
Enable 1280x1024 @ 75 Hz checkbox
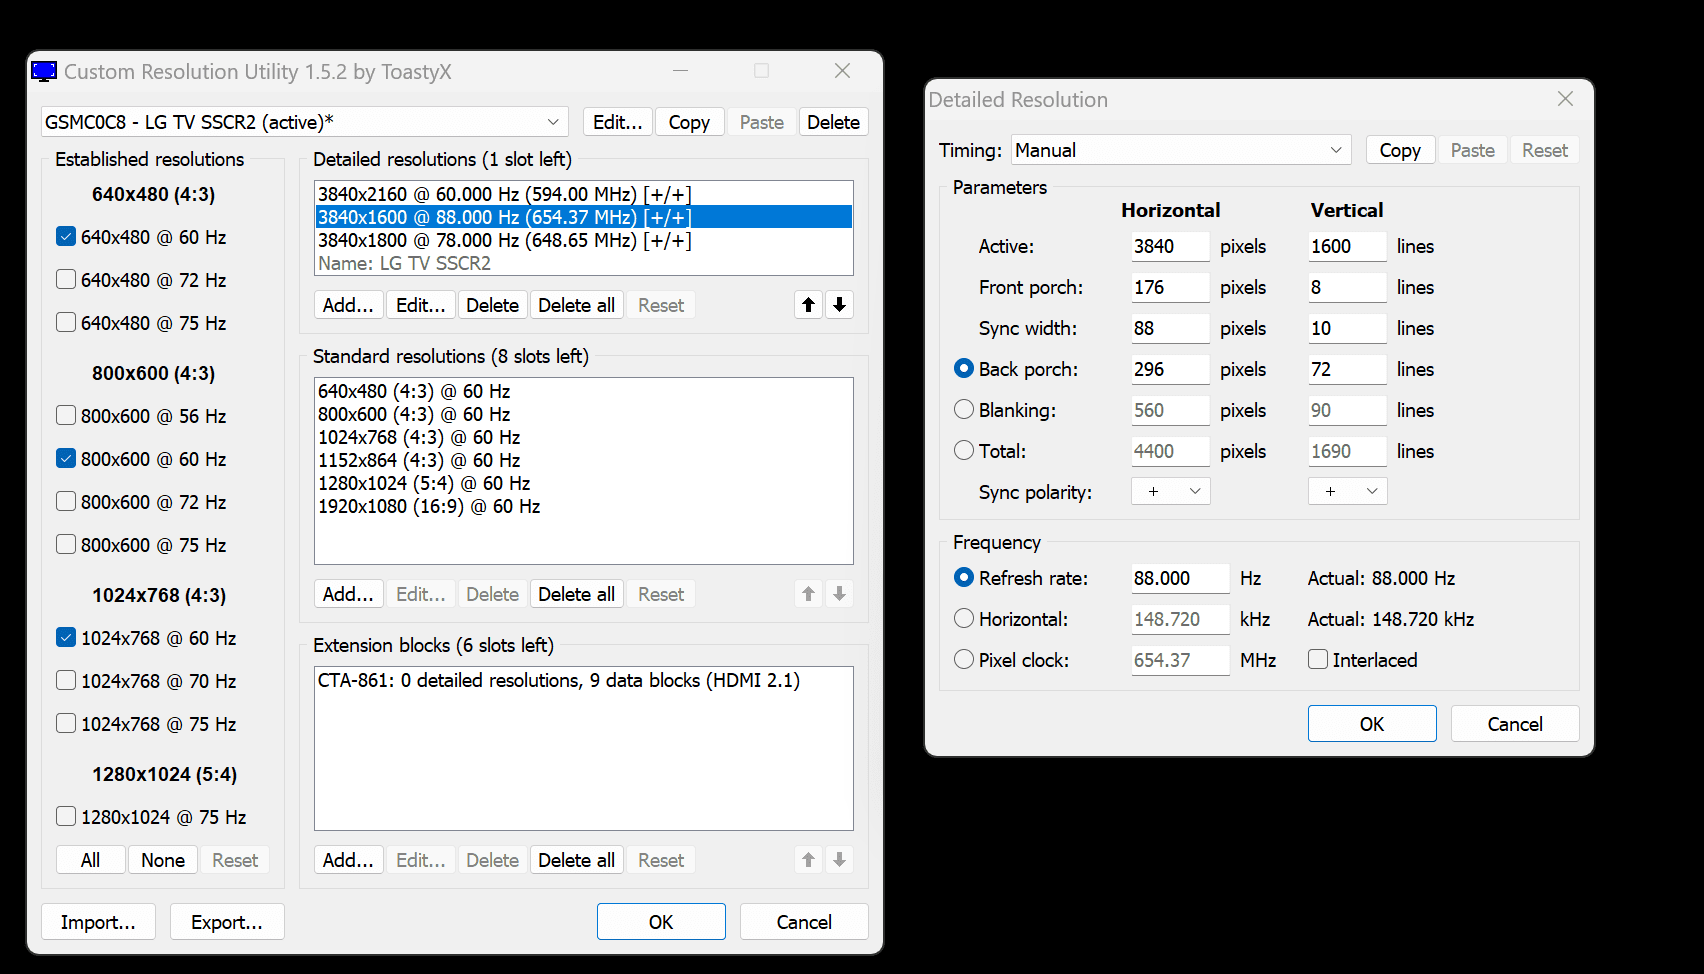[66, 816]
